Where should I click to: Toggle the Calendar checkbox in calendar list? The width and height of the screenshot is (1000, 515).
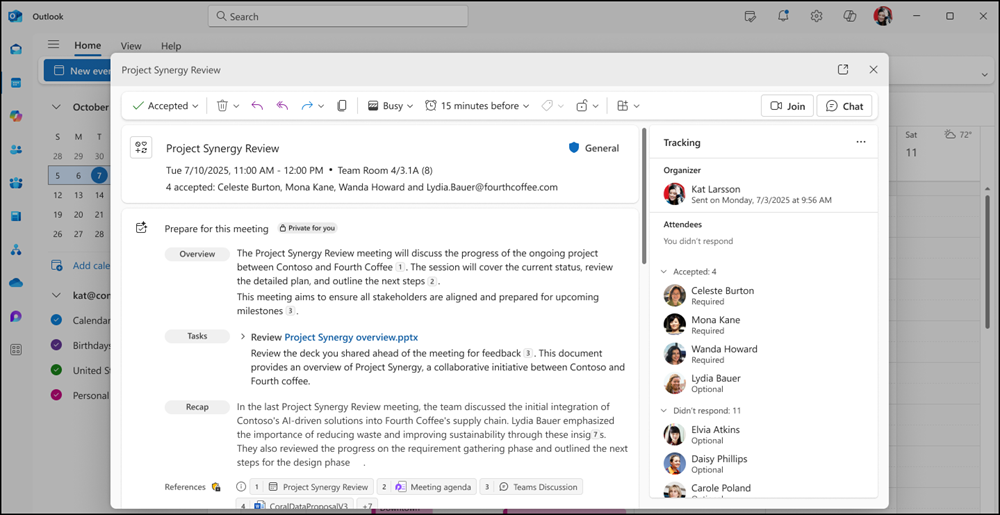[x=56, y=320]
